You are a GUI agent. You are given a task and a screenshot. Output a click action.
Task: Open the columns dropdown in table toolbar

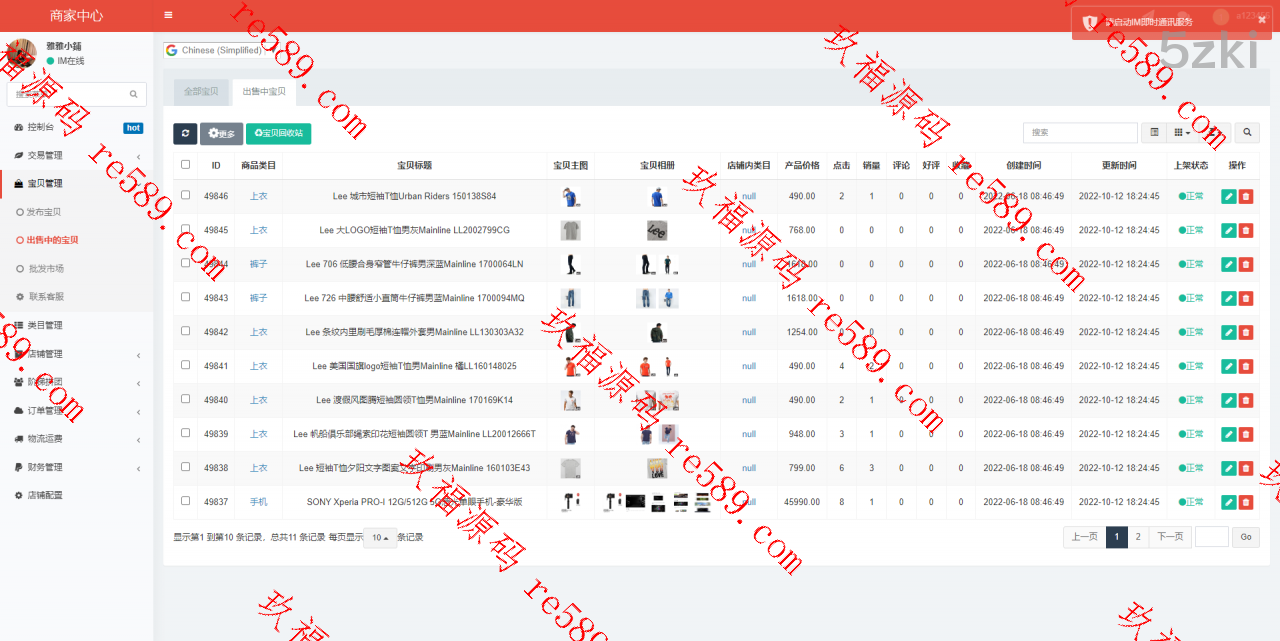point(1182,132)
